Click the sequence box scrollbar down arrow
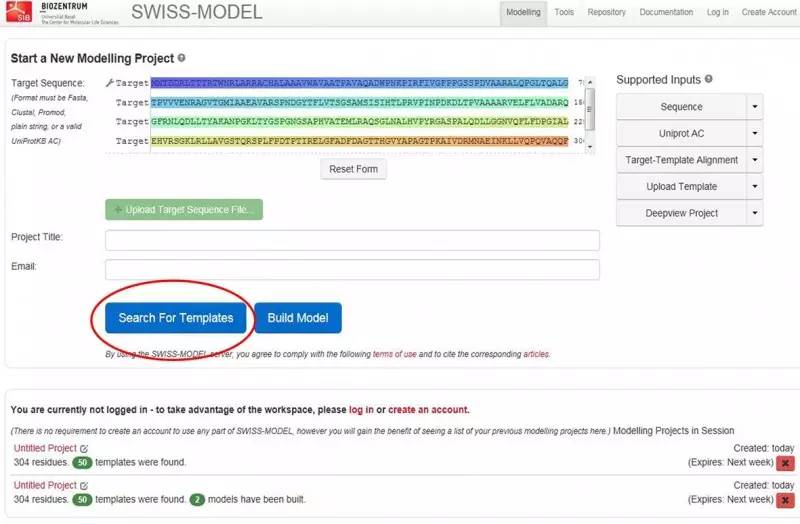The width and height of the screenshot is (800, 524). 590,147
